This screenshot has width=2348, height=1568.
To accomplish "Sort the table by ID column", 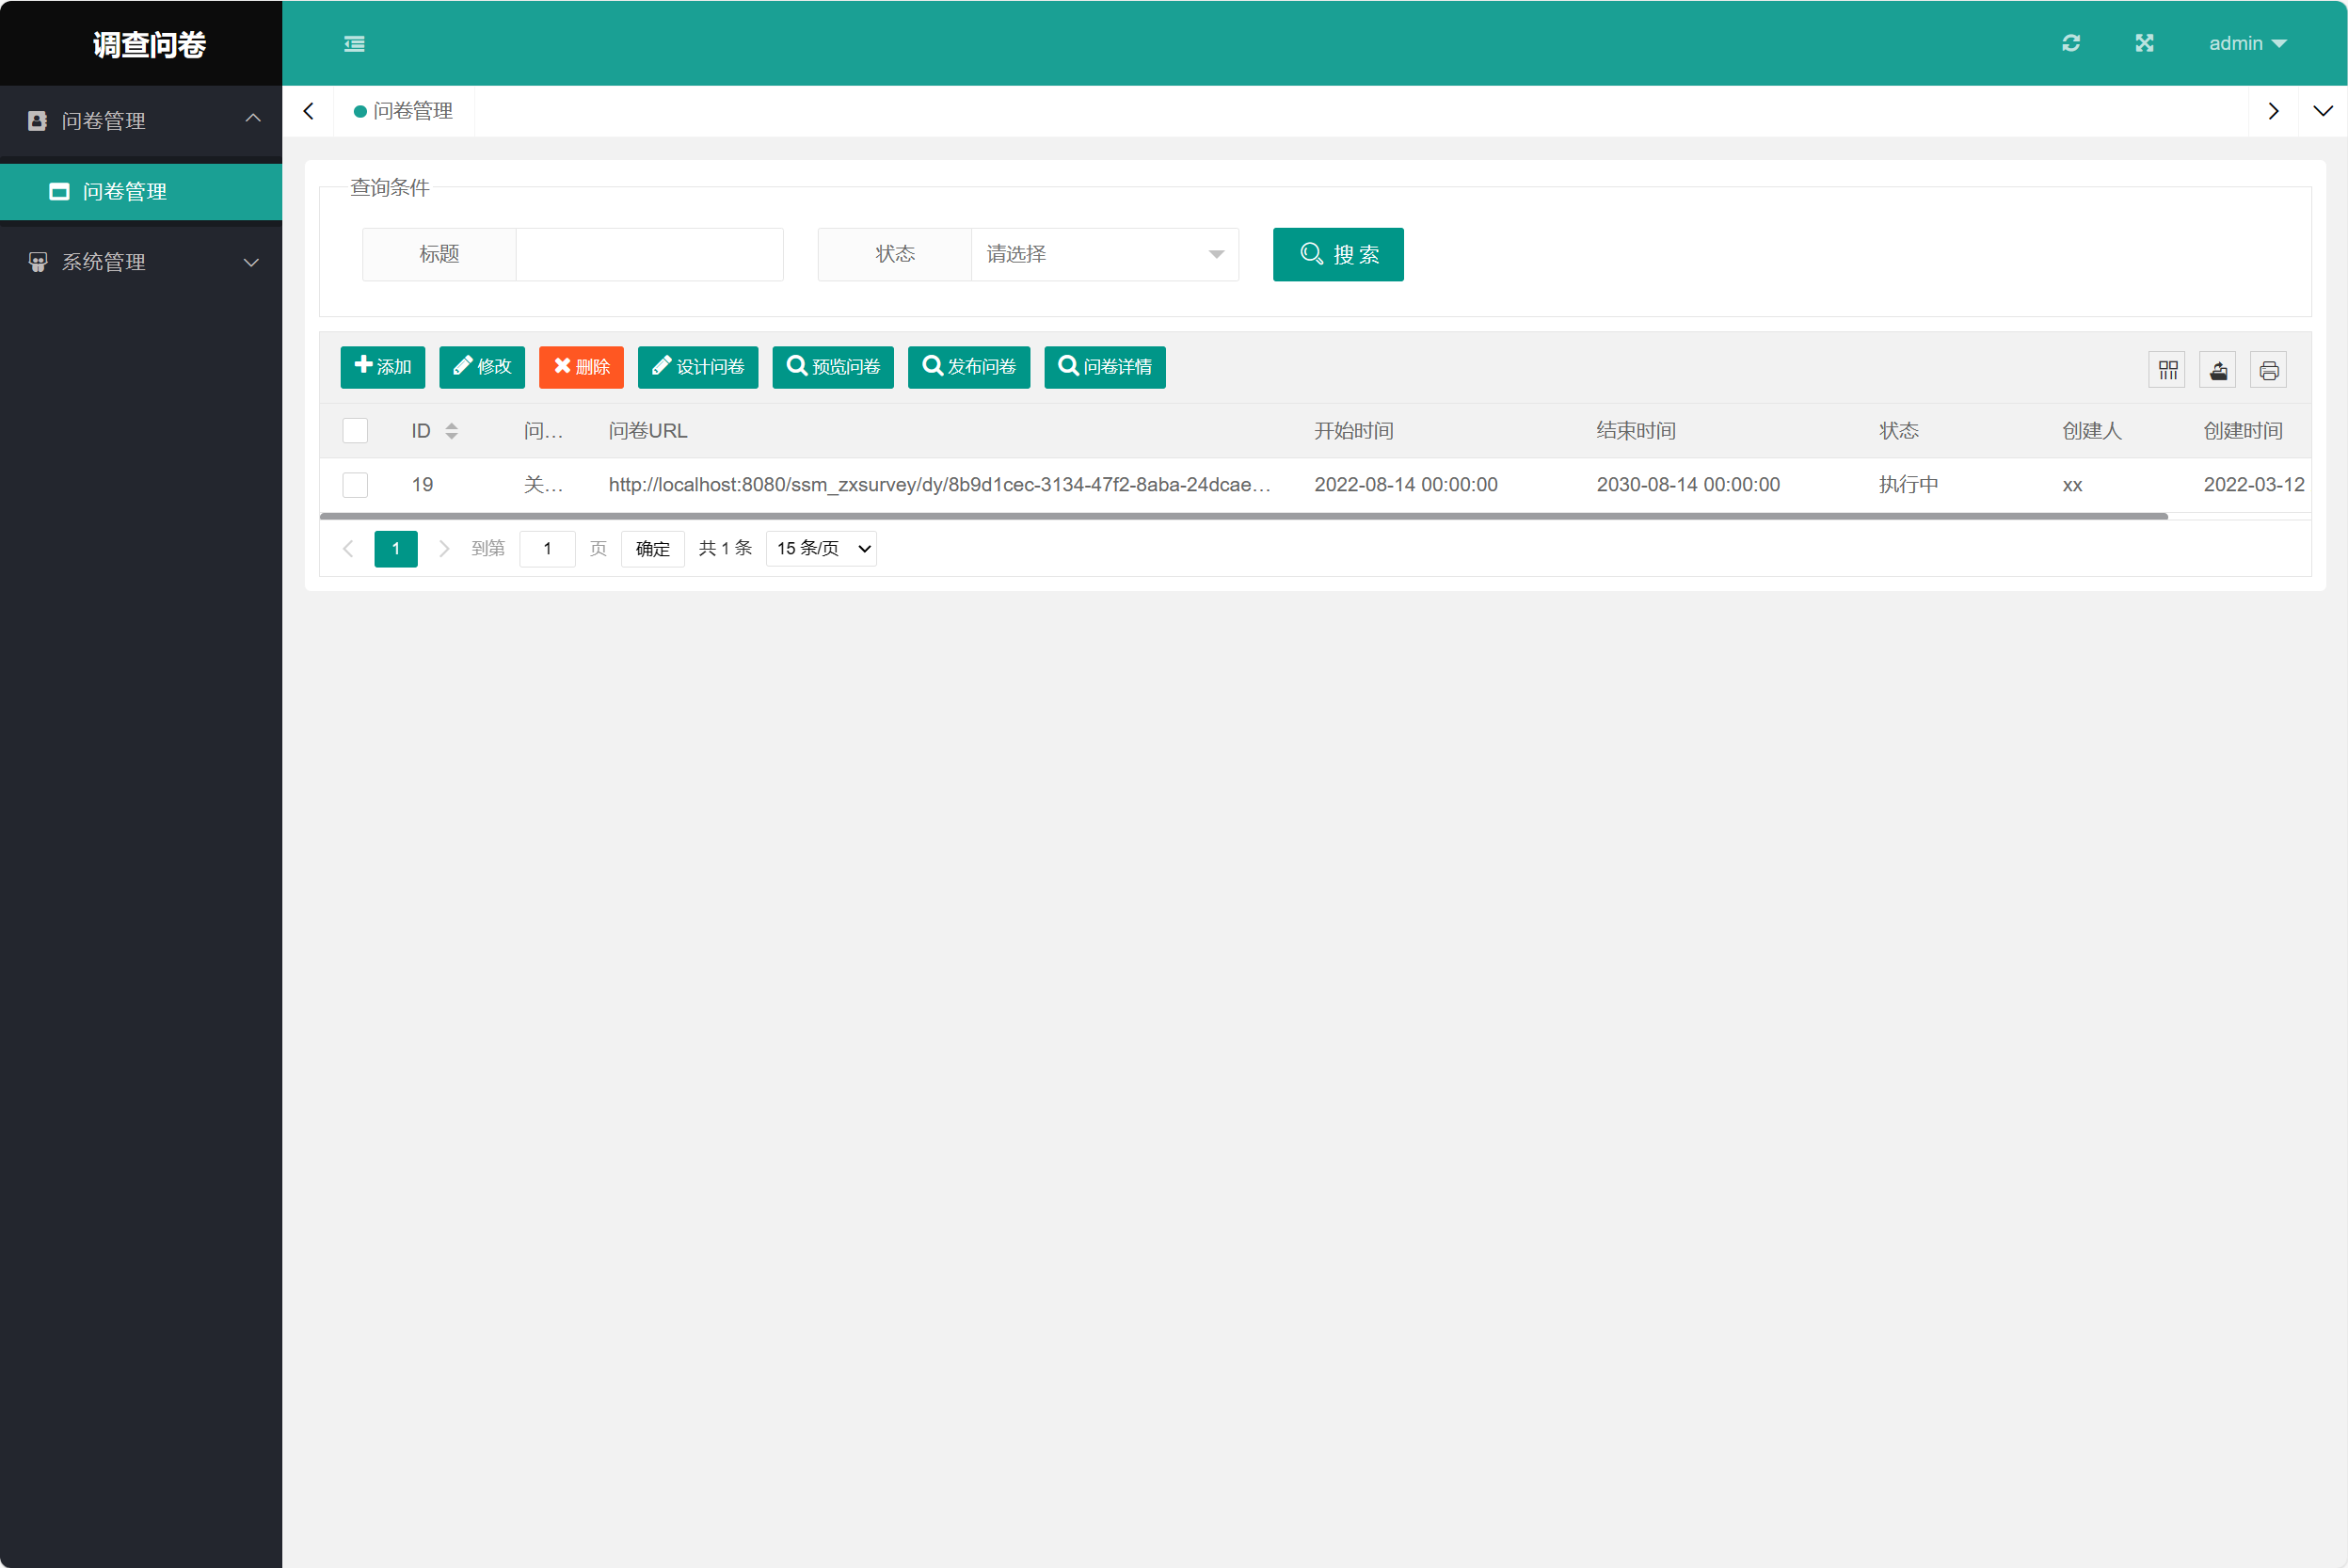I will click(x=451, y=431).
